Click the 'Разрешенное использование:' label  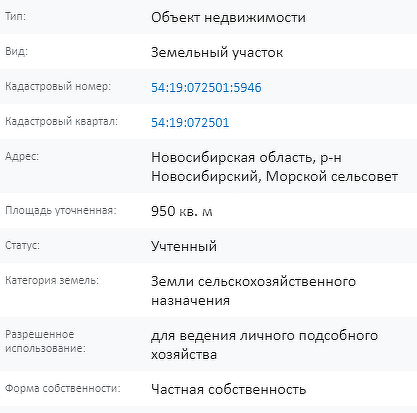[45, 341]
